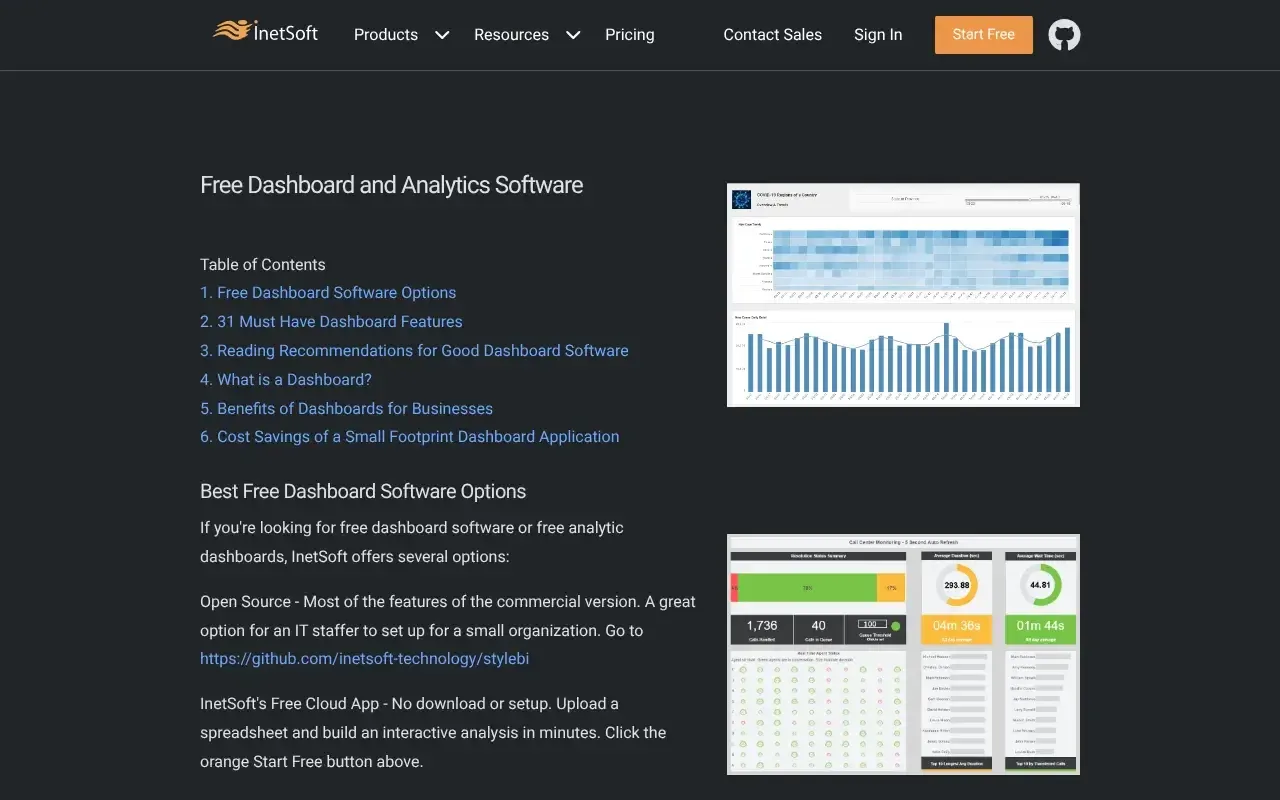This screenshot has width=1280, height=800.
Task: Select Contact Sales
Action: pyautogui.click(x=772, y=34)
